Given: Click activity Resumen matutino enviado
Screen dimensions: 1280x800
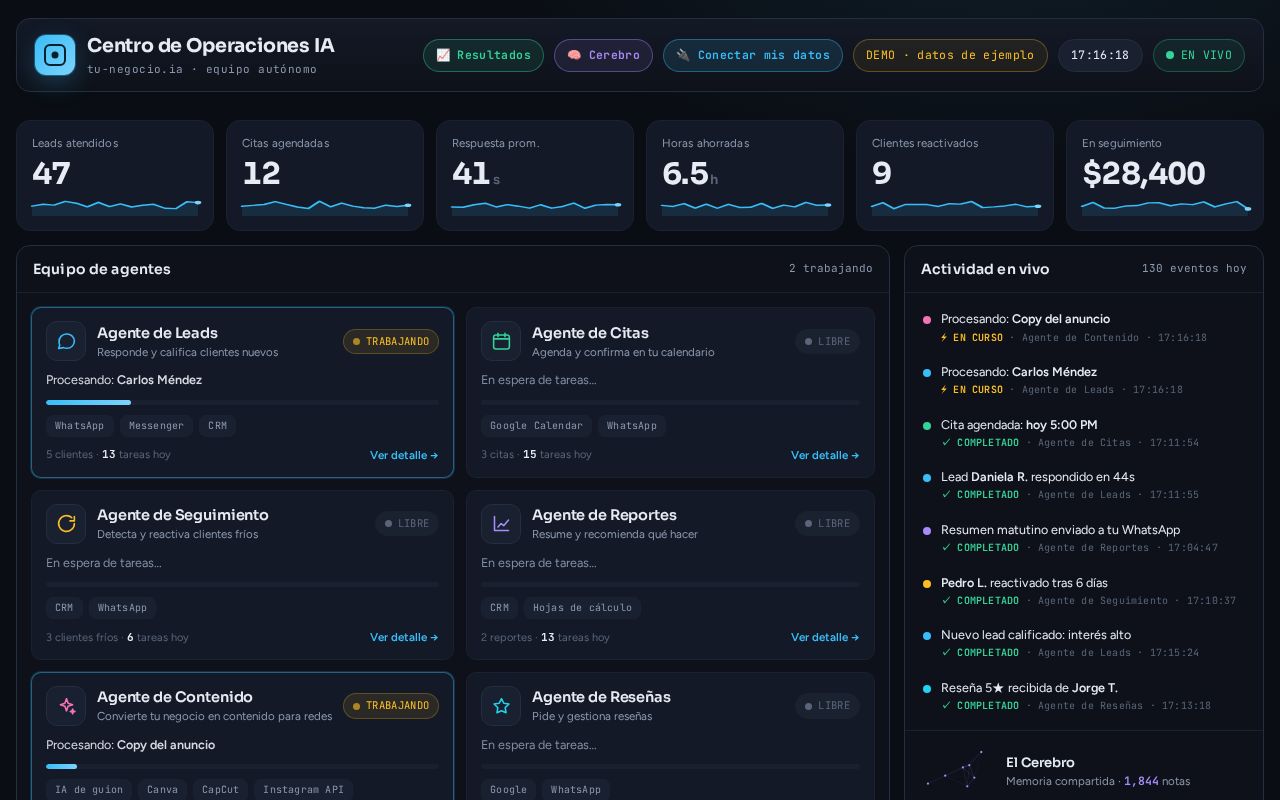Looking at the screenshot, I should pos(1084,538).
